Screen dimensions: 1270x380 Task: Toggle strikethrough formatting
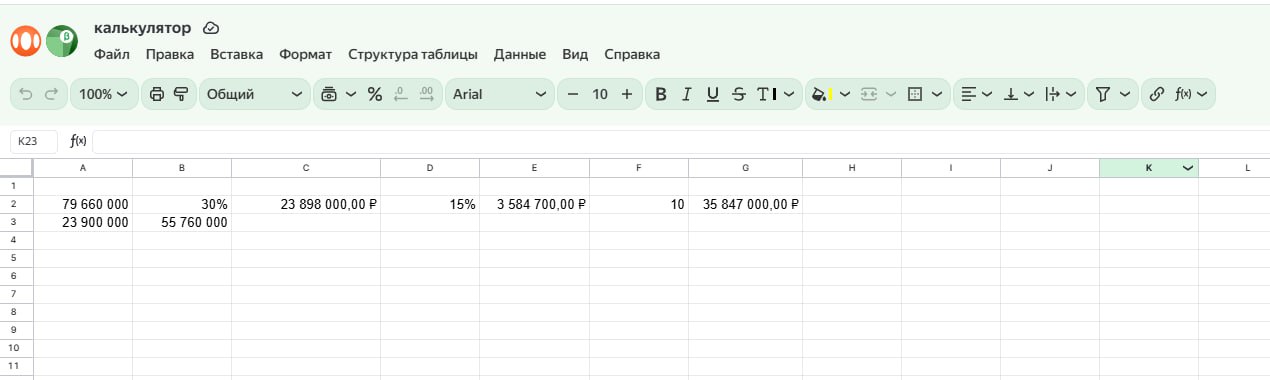pyautogui.click(x=739, y=94)
